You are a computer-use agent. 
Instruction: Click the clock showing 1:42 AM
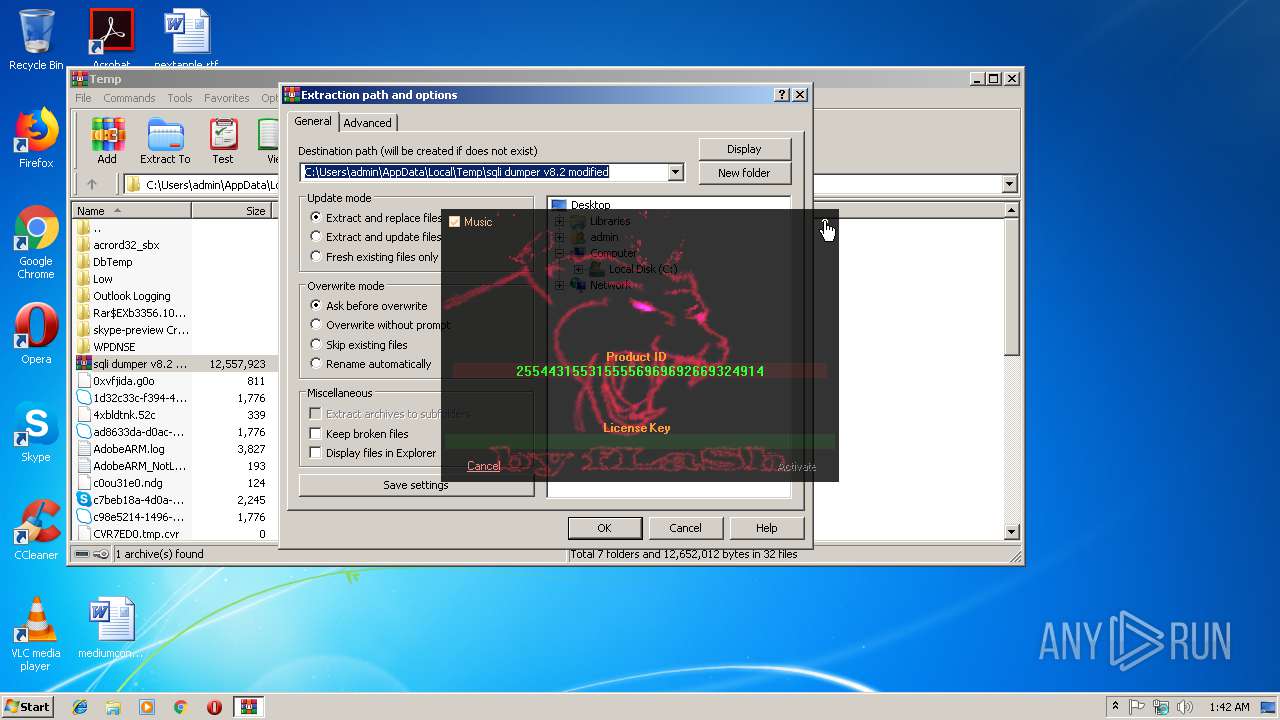click(x=1228, y=707)
